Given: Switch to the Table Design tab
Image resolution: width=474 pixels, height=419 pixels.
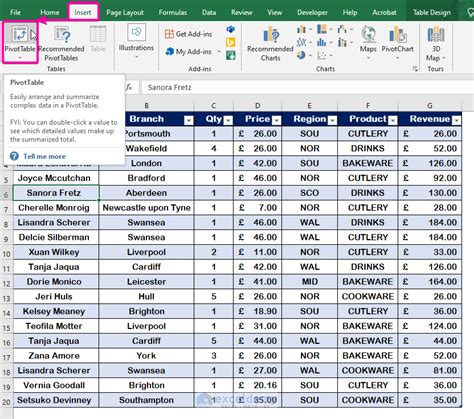Looking at the screenshot, I should point(432,12).
